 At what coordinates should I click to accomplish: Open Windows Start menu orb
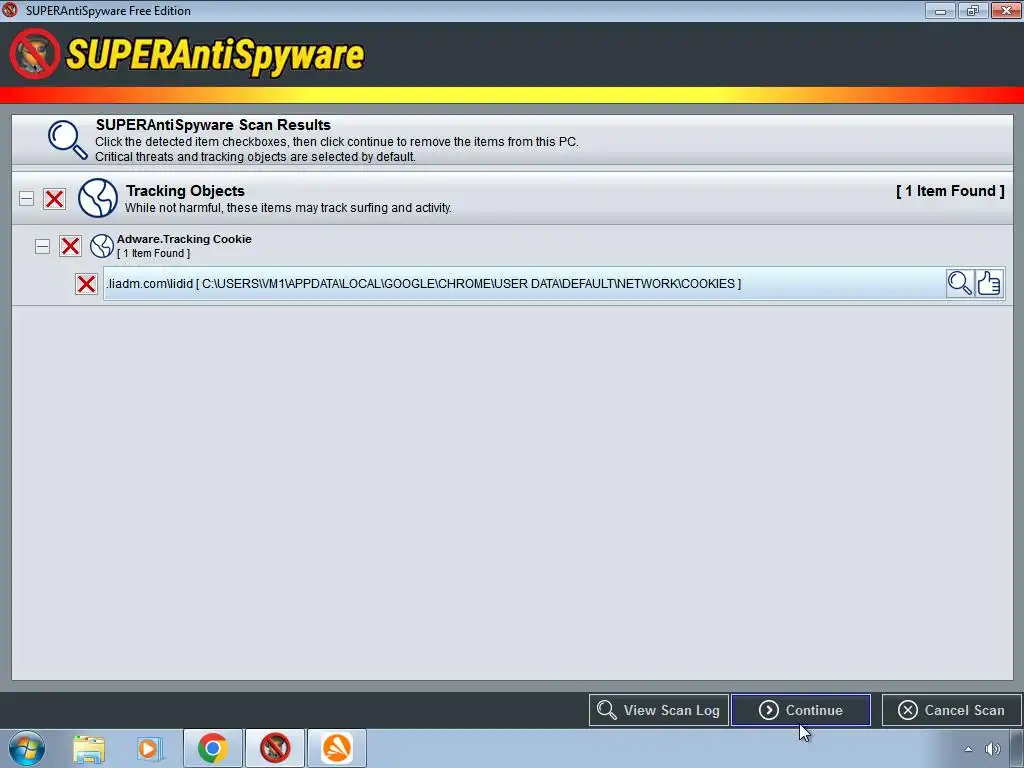(27, 748)
